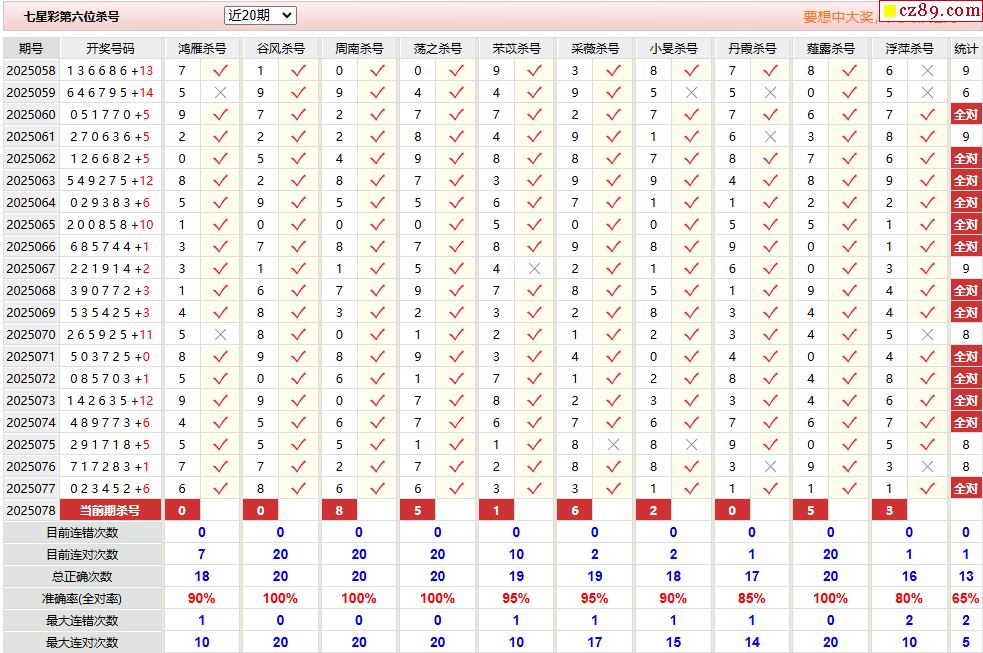Click the 准确率(全对率) row label

click(82, 599)
